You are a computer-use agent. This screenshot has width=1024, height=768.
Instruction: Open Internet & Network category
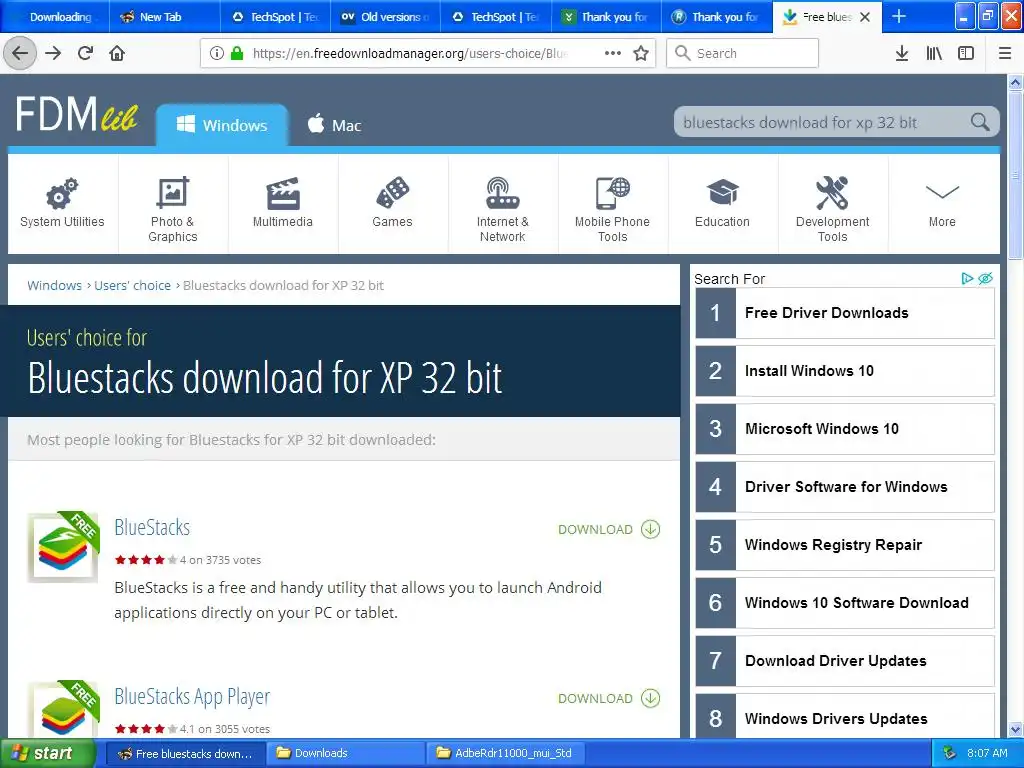[503, 203]
